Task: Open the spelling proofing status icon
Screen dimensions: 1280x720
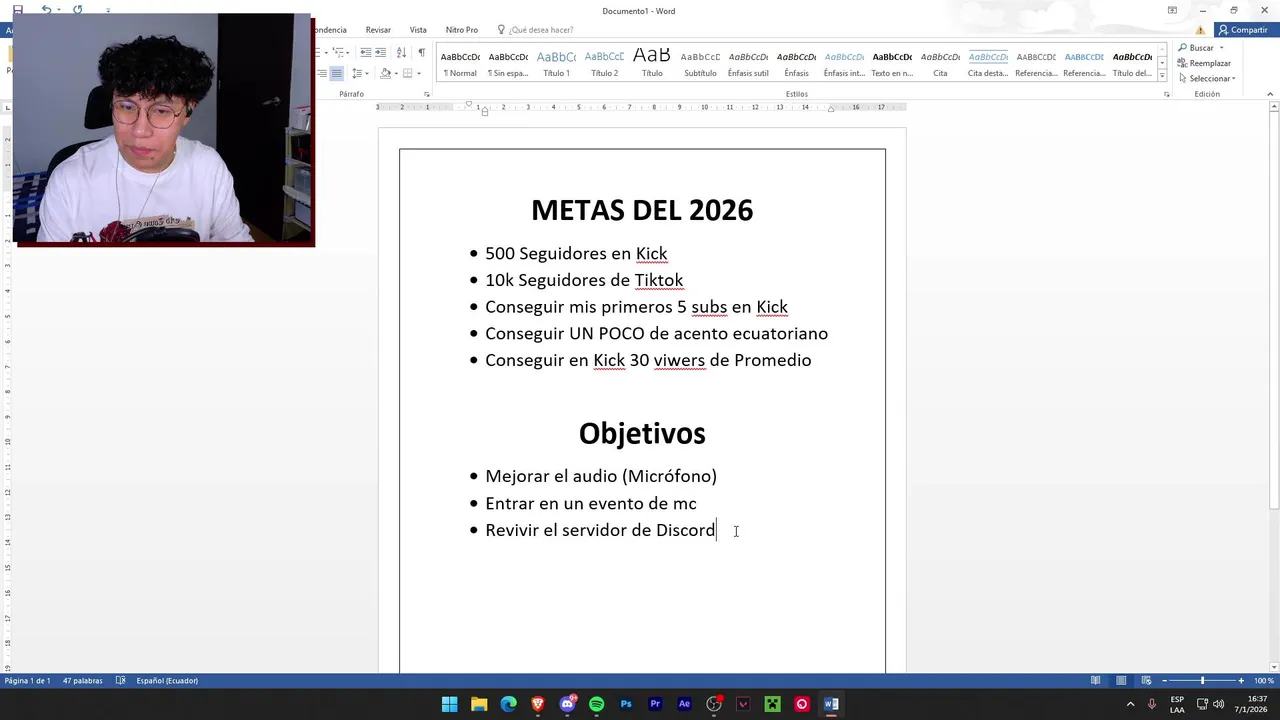Action: pos(121,681)
